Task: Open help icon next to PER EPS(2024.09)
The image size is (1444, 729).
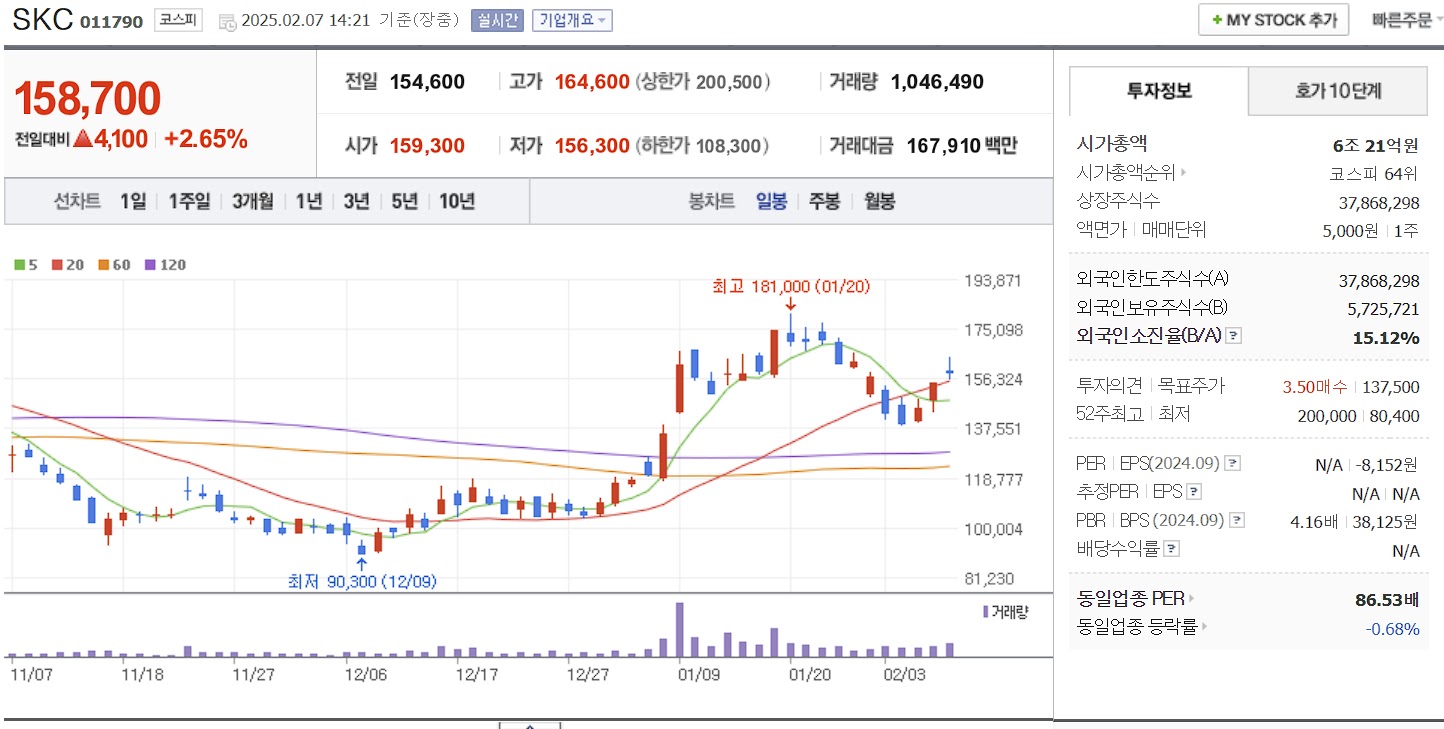Action: 1233,464
